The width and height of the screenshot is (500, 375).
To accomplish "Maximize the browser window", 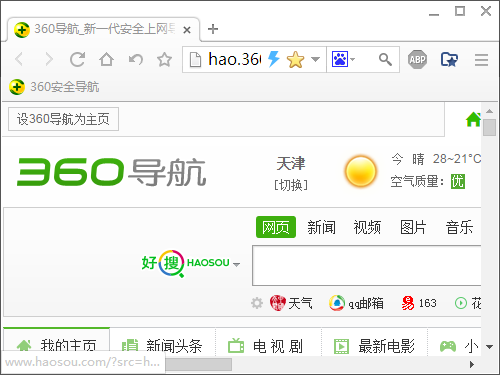I will 460,11.
